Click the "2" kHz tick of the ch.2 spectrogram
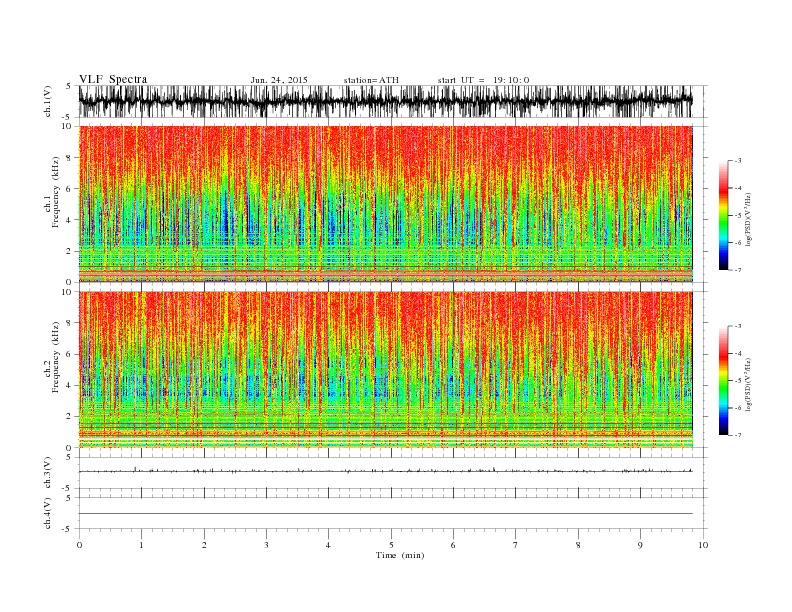The height and width of the screenshot is (612, 792). coord(69,417)
